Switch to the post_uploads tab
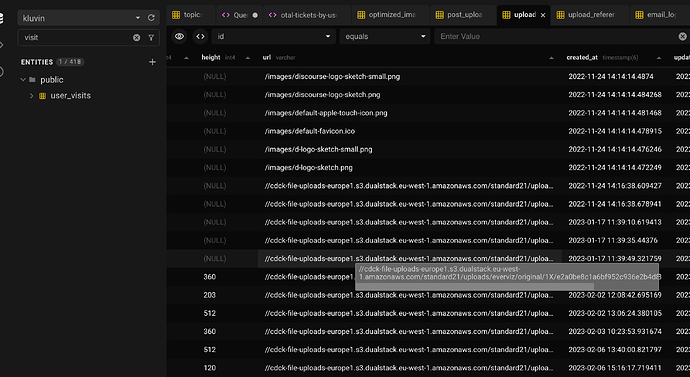 point(463,15)
